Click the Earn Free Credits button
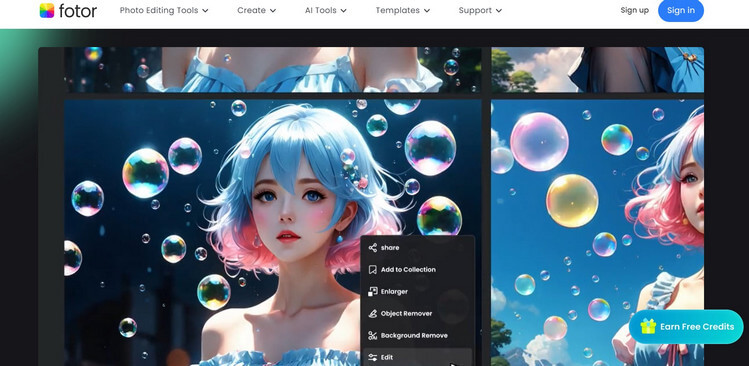Viewport: 749px width, 366px height. tap(686, 327)
